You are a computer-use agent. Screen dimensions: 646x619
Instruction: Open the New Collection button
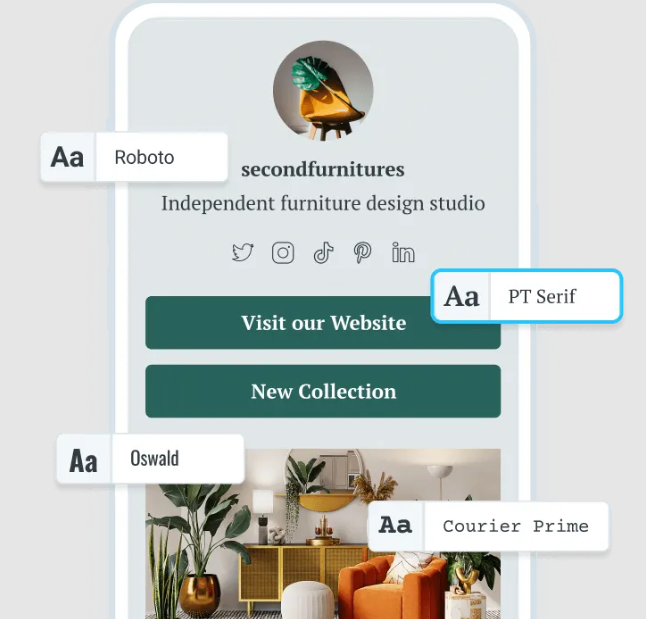[x=323, y=391]
